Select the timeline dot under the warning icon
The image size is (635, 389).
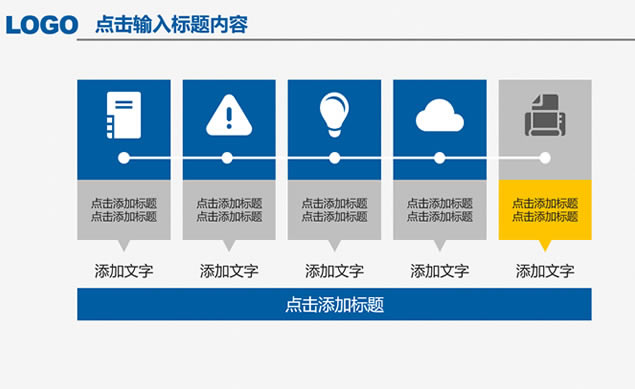[x=227, y=158]
